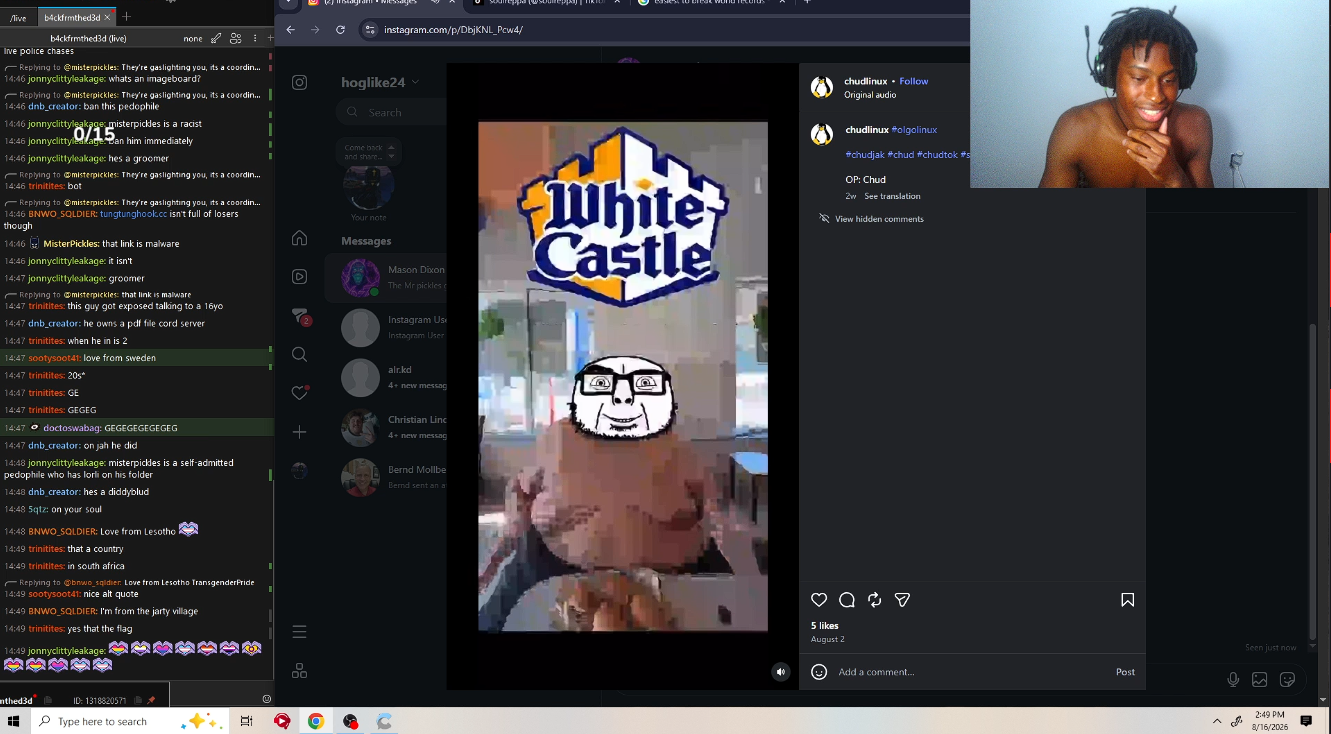Open the viewer list icon in Chatterino
The height and width of the screenshot is (734, 1331).
pyautogui.click(x=235, y=38)
